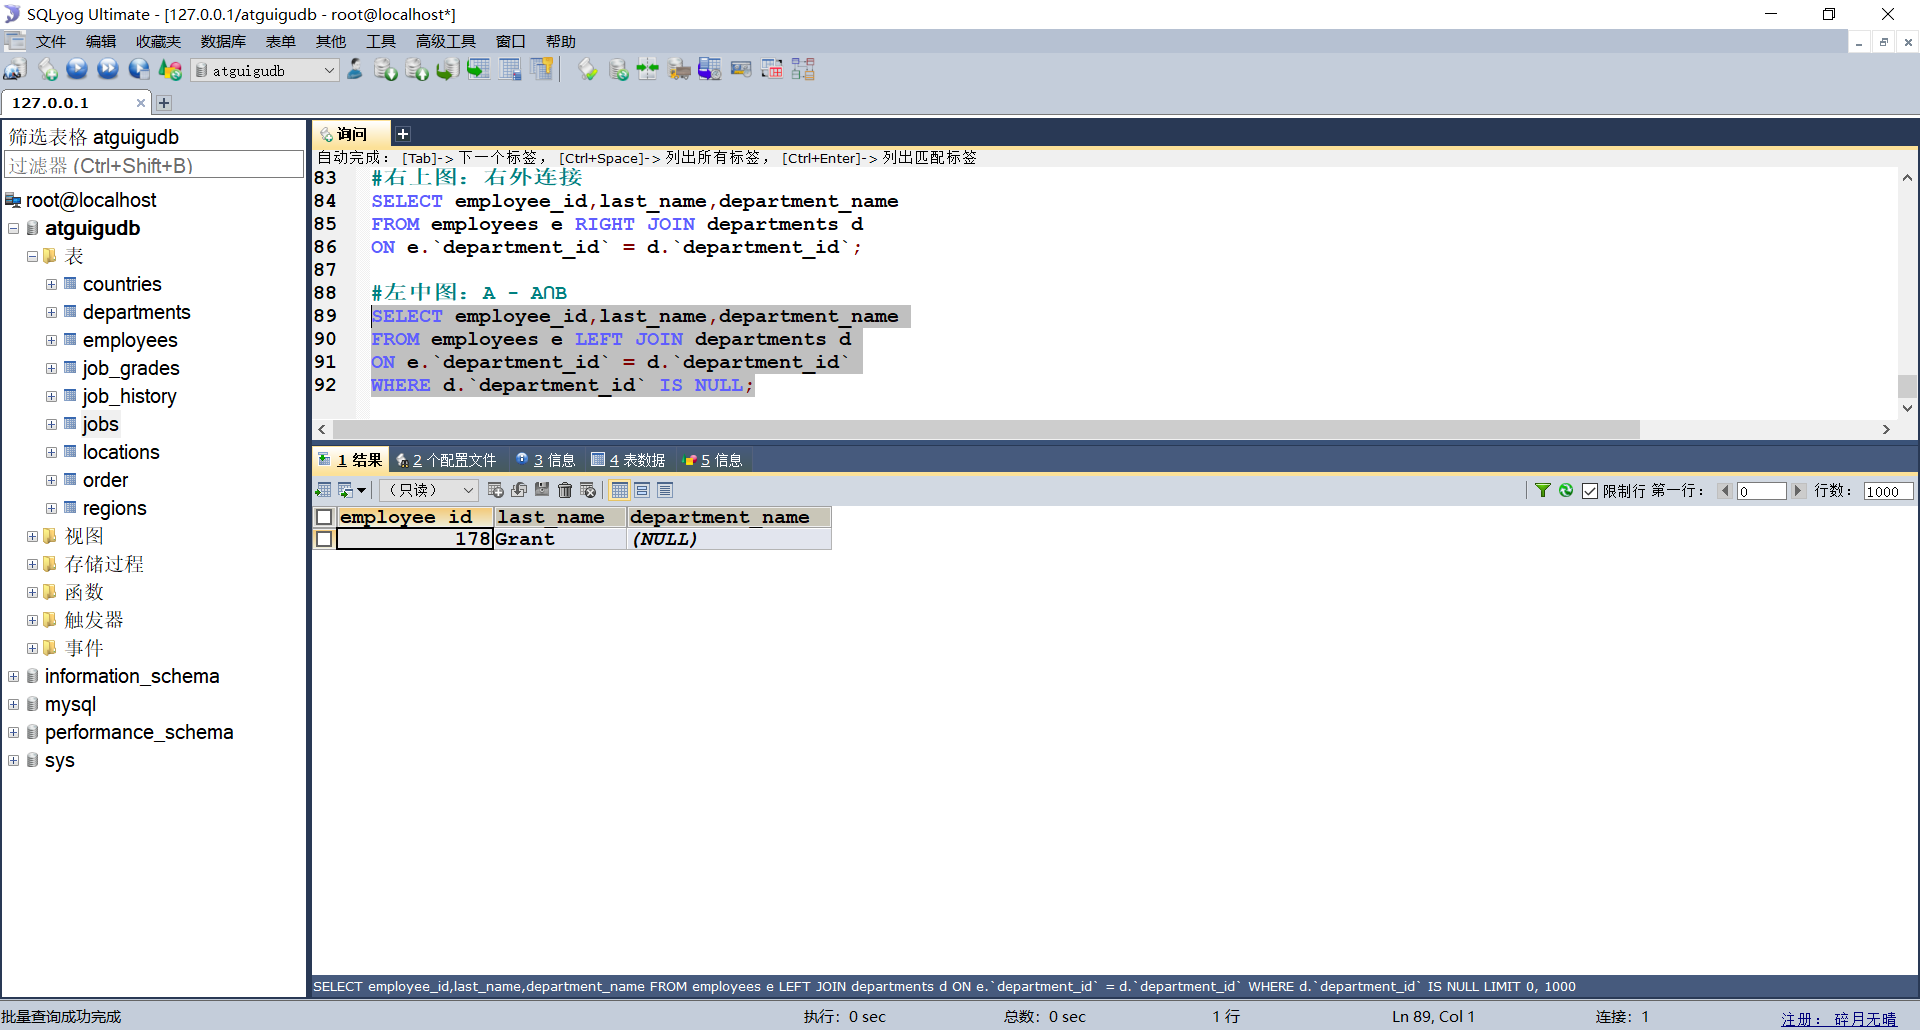This screenshot has height=1030, width=1920.
Task: Expand the views folder node
Action: point(32,537)
